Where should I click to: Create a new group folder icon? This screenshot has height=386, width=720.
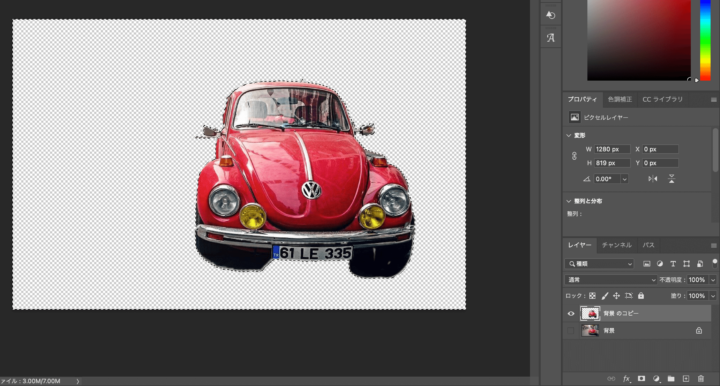click(671, 379)
